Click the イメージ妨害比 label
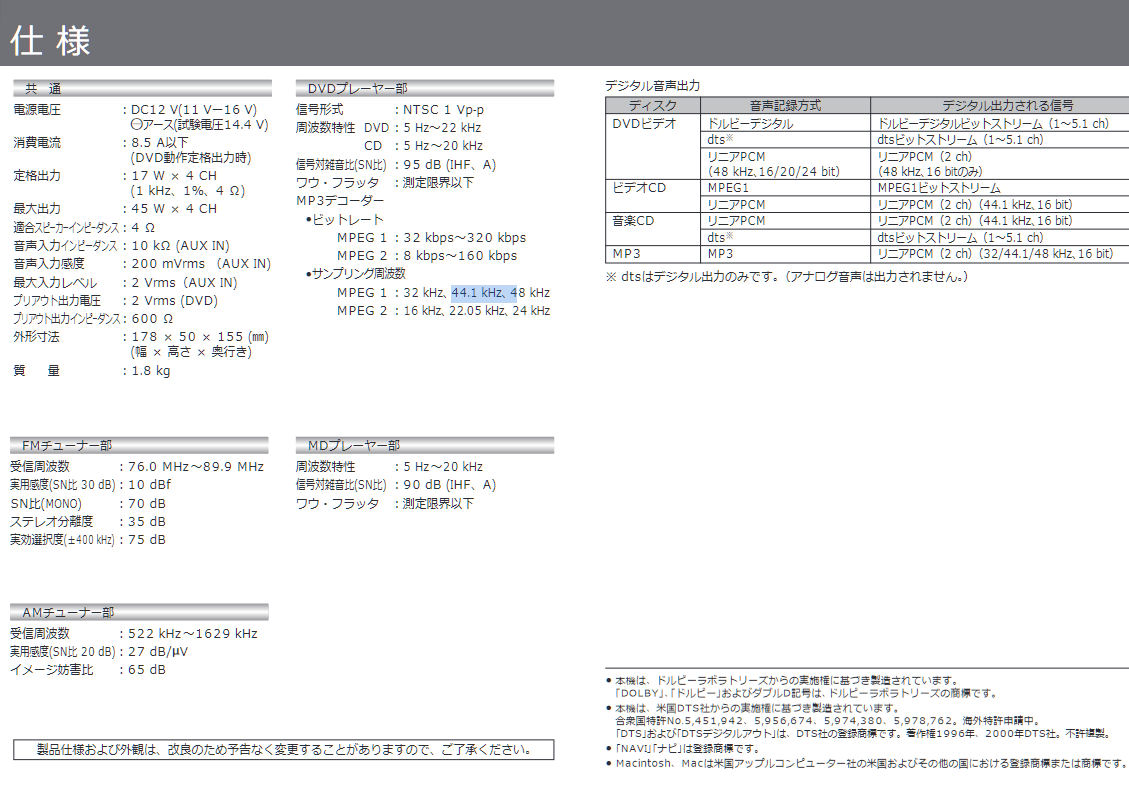 click(x=51, y=670)
